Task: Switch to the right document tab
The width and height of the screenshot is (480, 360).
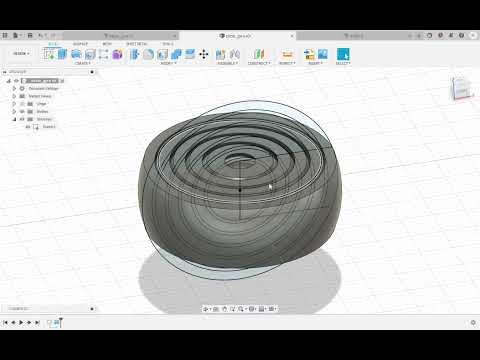Action: (x=353, y=35)
